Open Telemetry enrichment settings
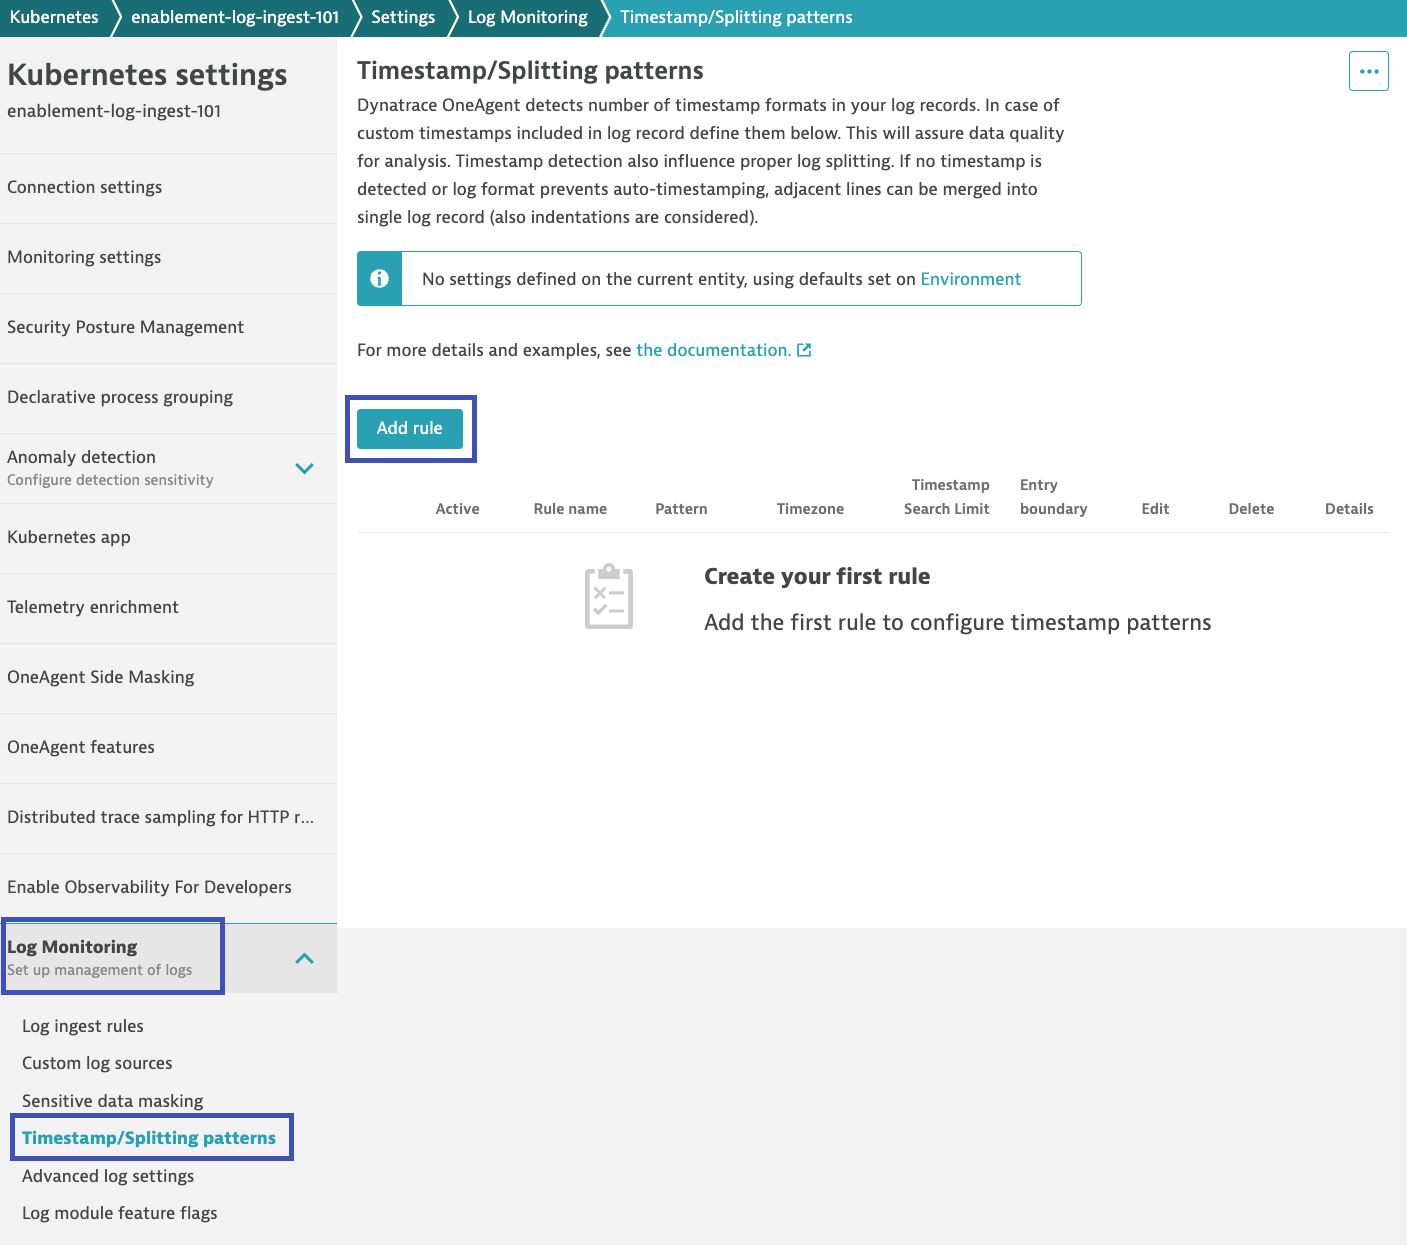This screenshot has width=1407, height=1245. [168, 608]
